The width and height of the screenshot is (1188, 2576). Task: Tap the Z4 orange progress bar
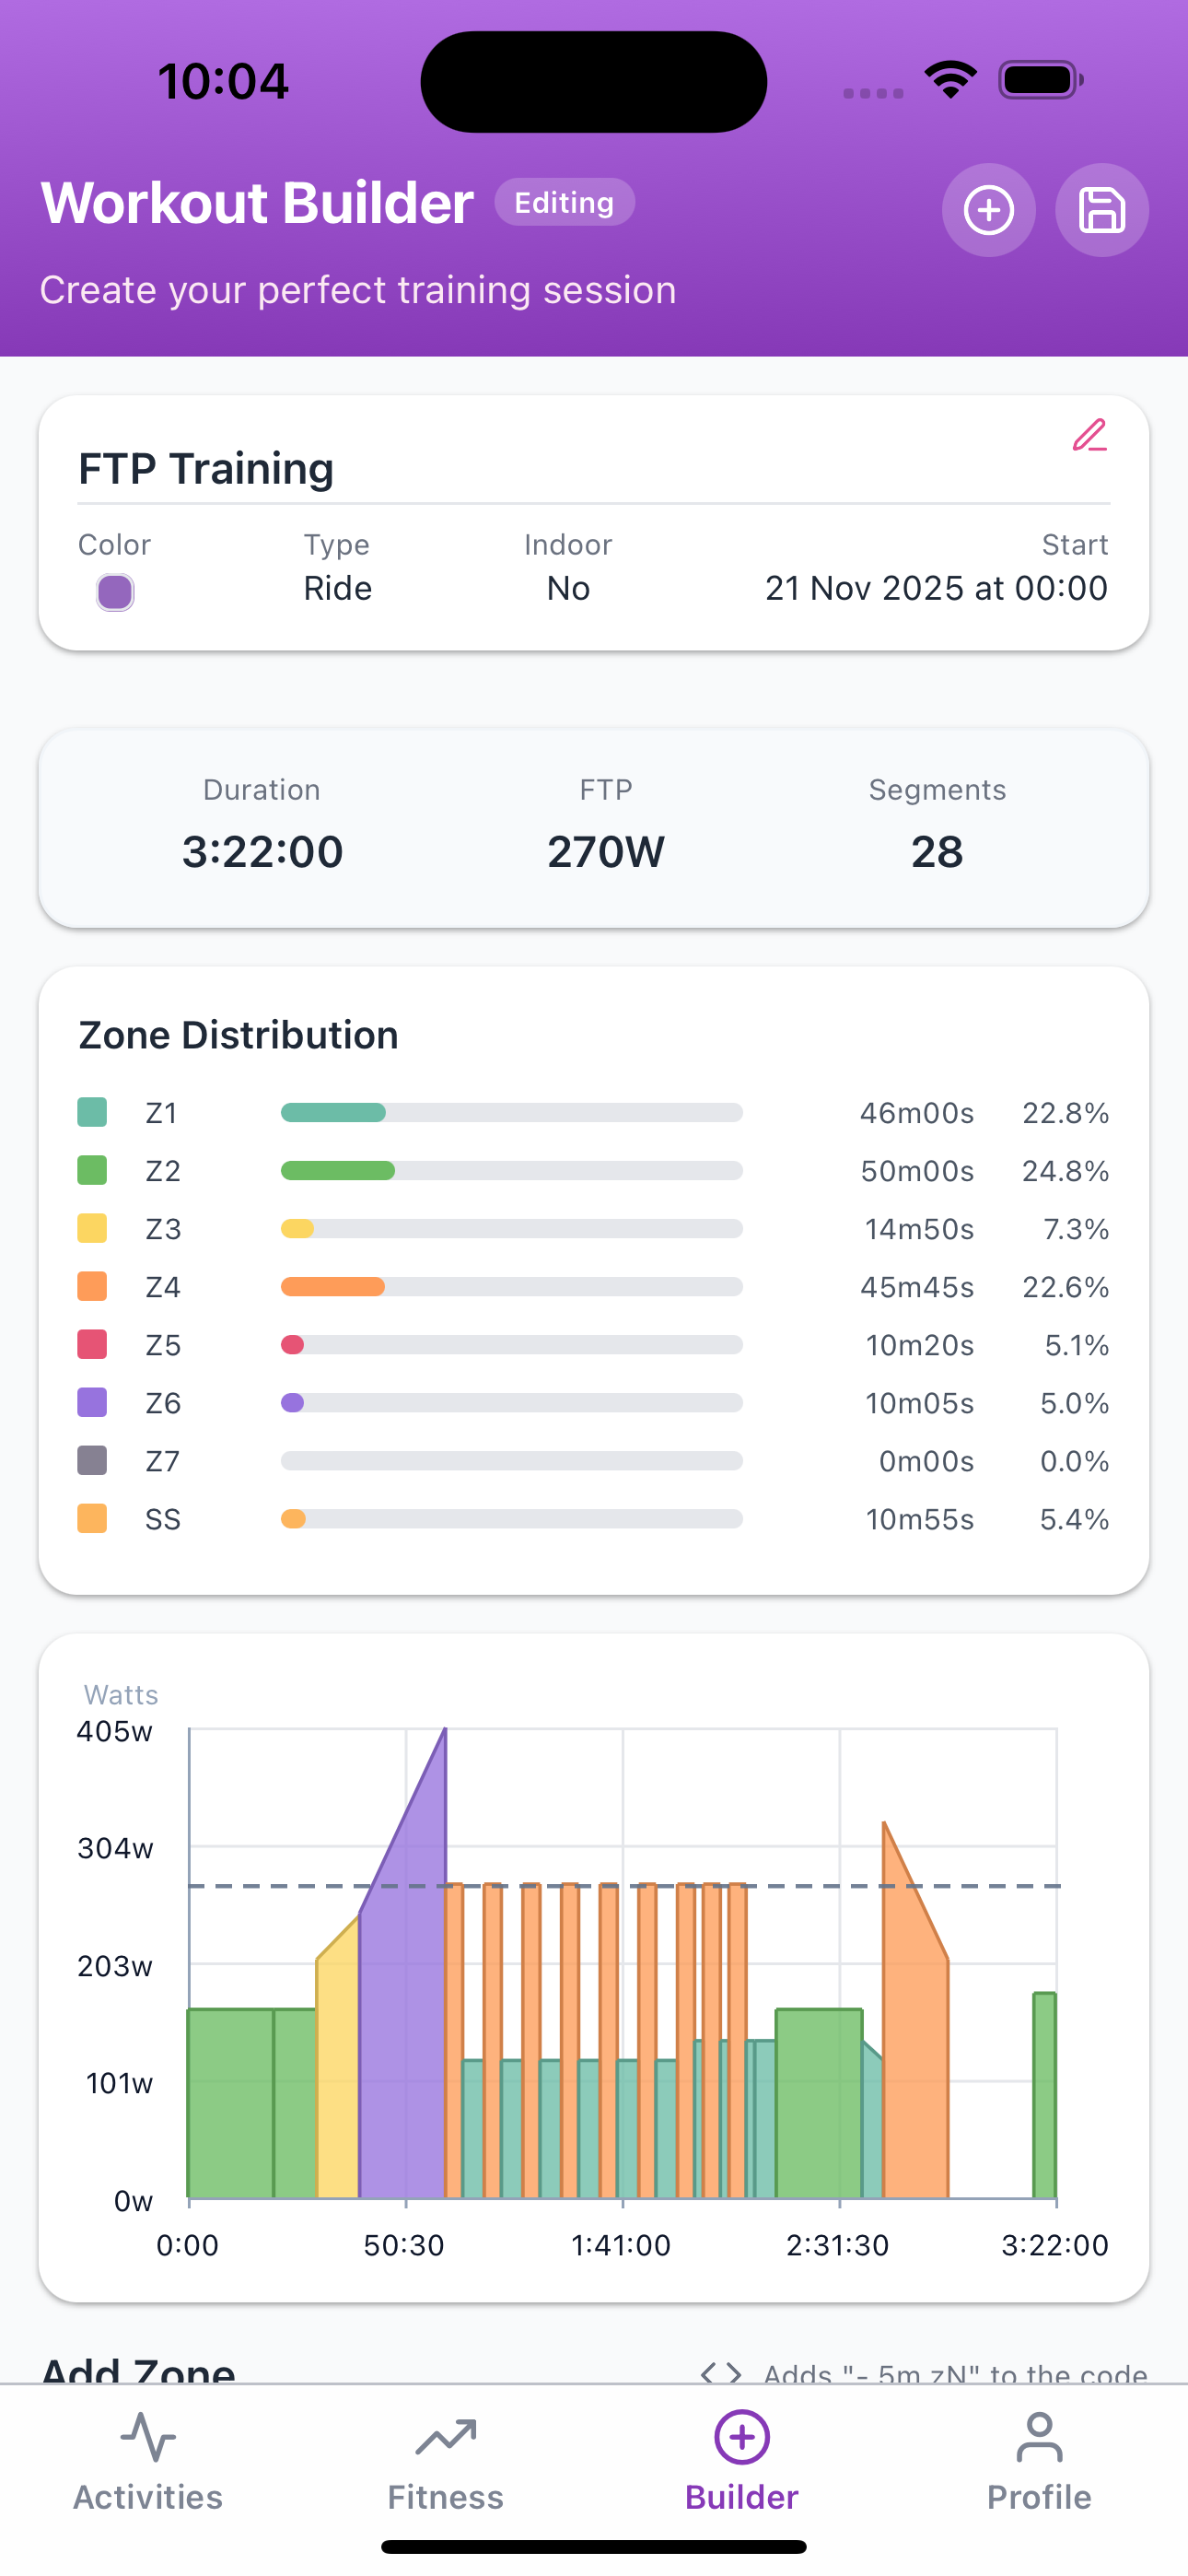511,1287
